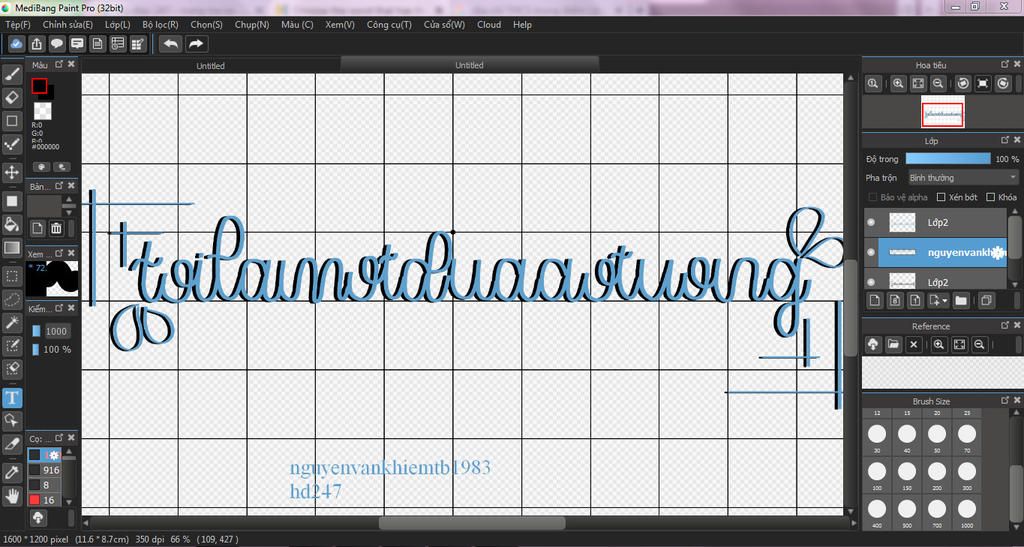Zoom out on the Hoa tiêu navigator

pyautogui.click(x=938, y=84)
